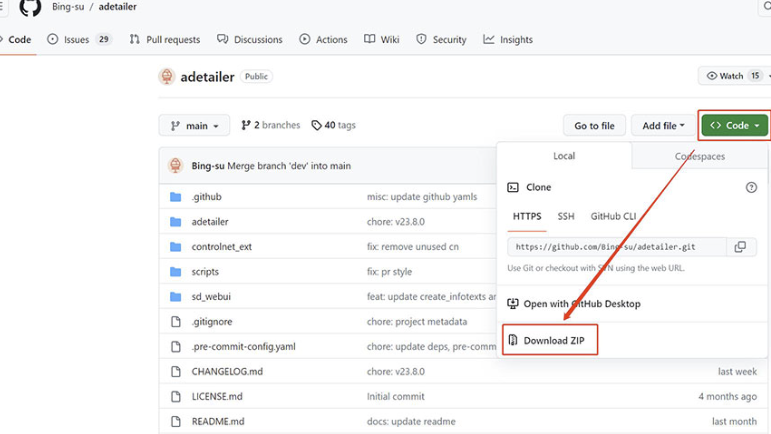
Task: Open the adetailer breadcrumb link
Action: [x=118, y=7]
